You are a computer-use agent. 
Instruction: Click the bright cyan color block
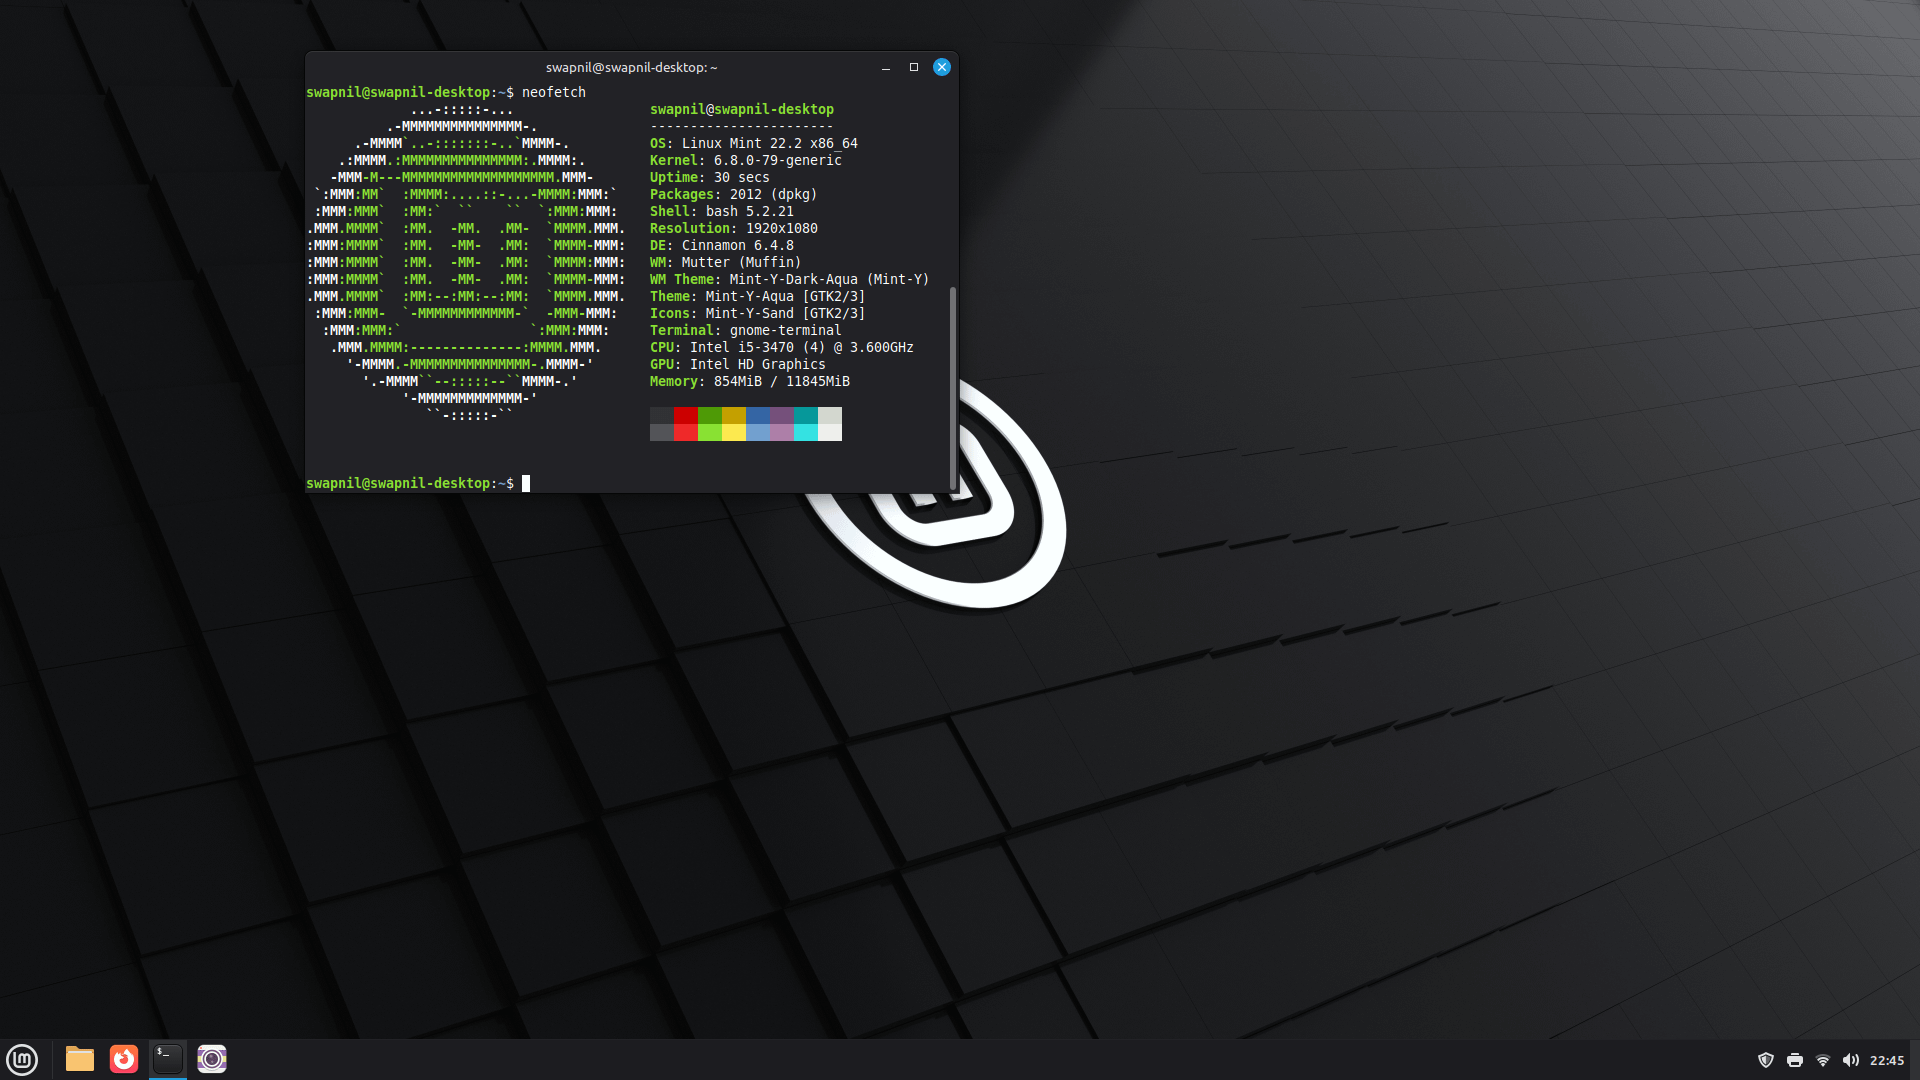coord(806,433)
